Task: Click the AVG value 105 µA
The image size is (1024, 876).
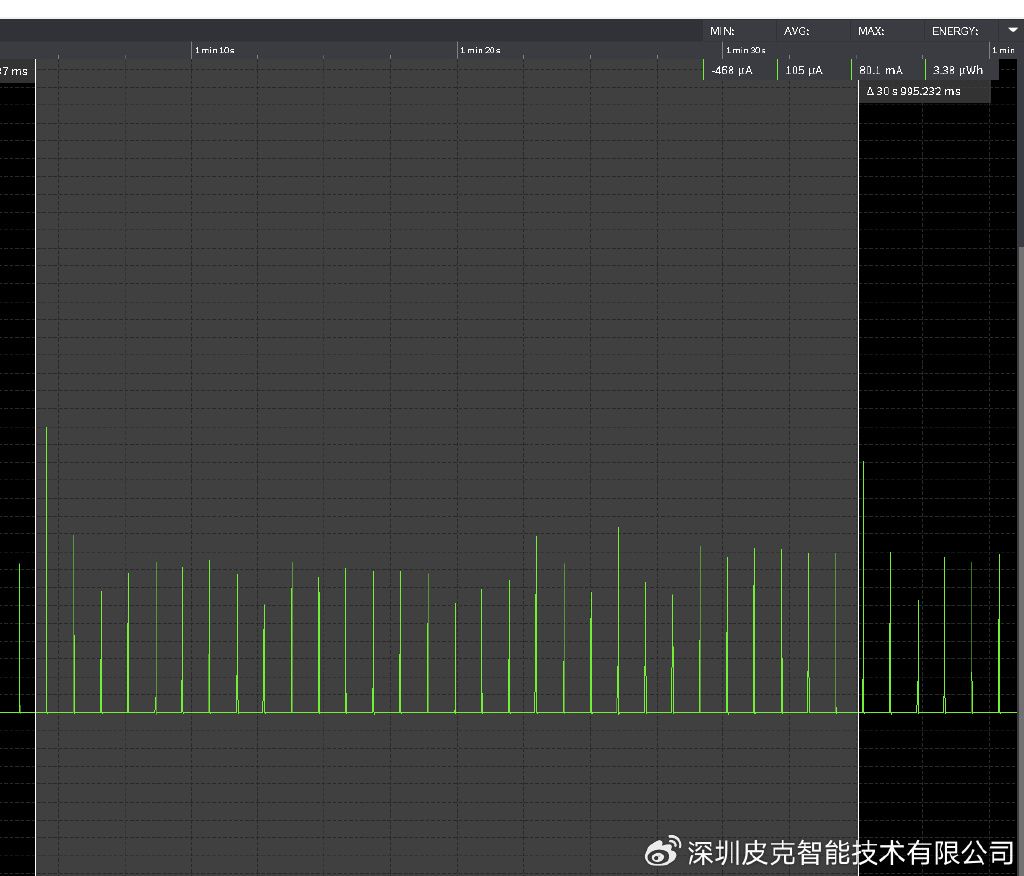Action: 804,70
